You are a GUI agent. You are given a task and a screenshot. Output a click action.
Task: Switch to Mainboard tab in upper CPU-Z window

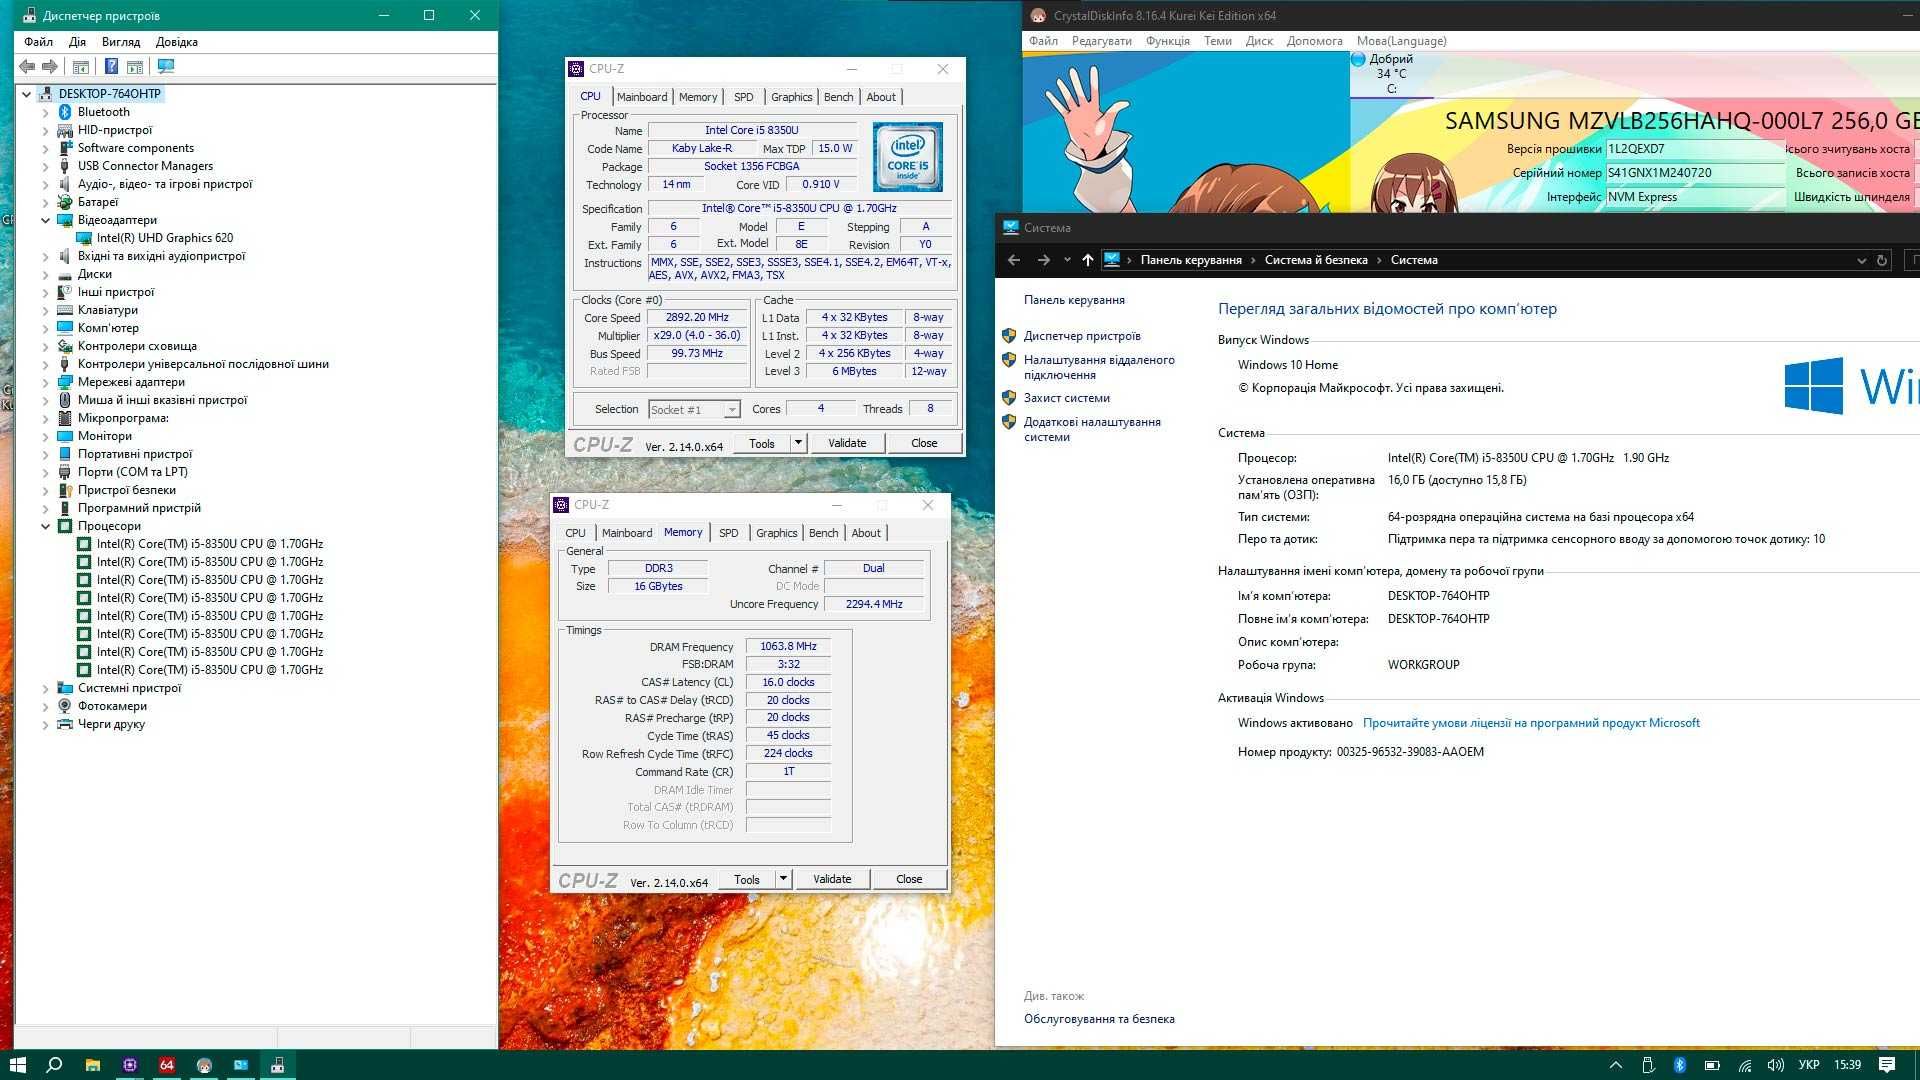coord(641,97)
